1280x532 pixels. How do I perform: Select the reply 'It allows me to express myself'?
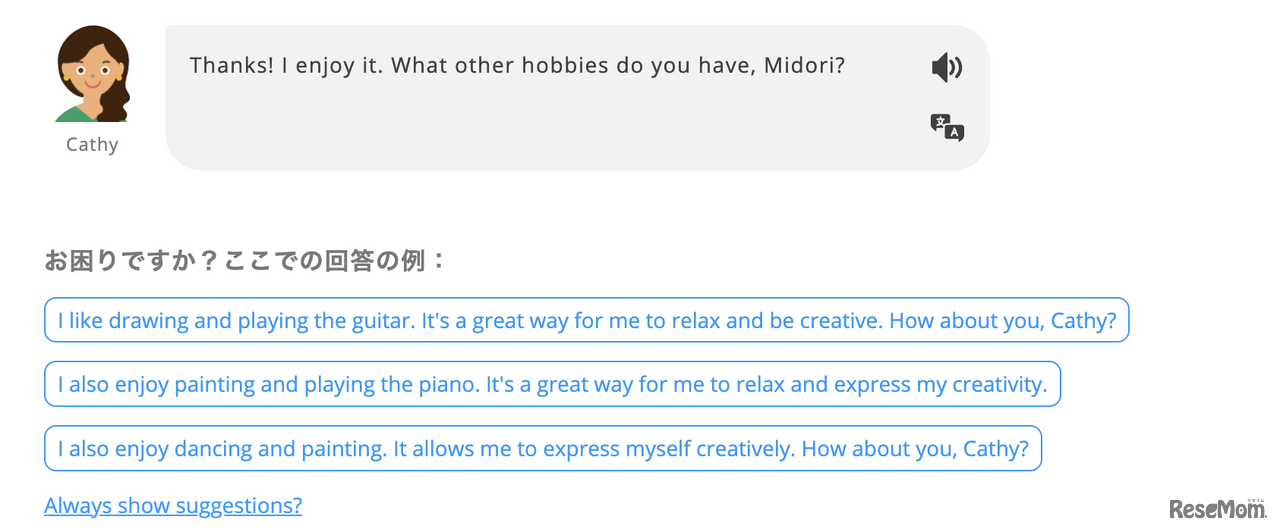click(x=542, y=449)
